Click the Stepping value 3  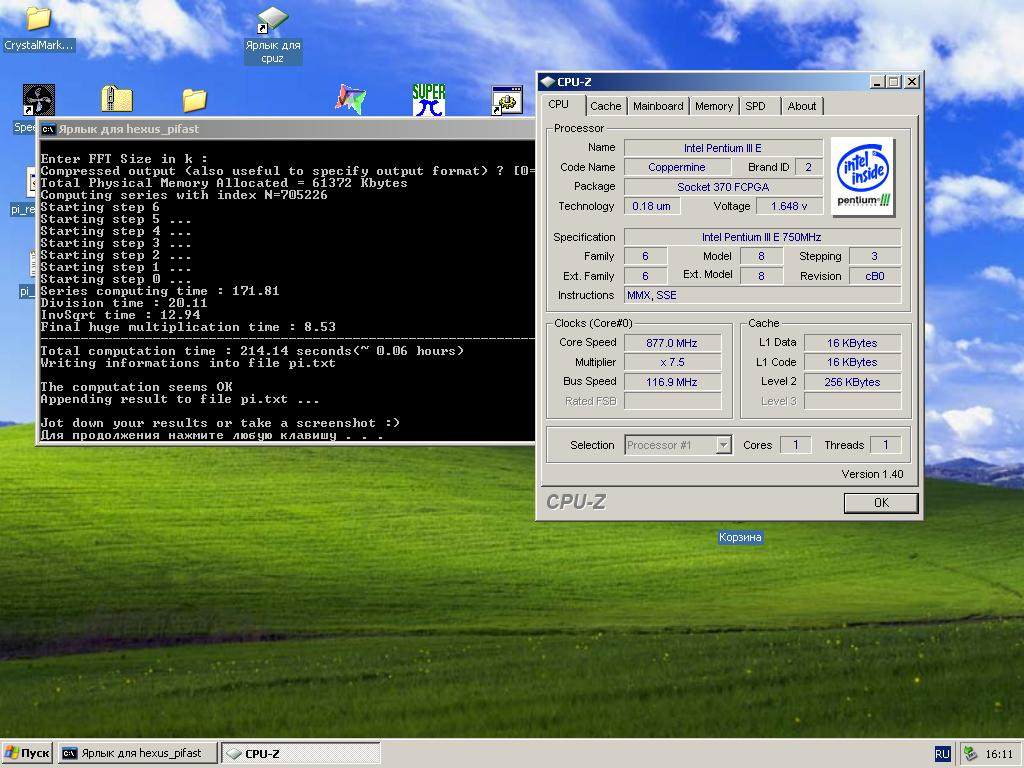pos(874,256)
